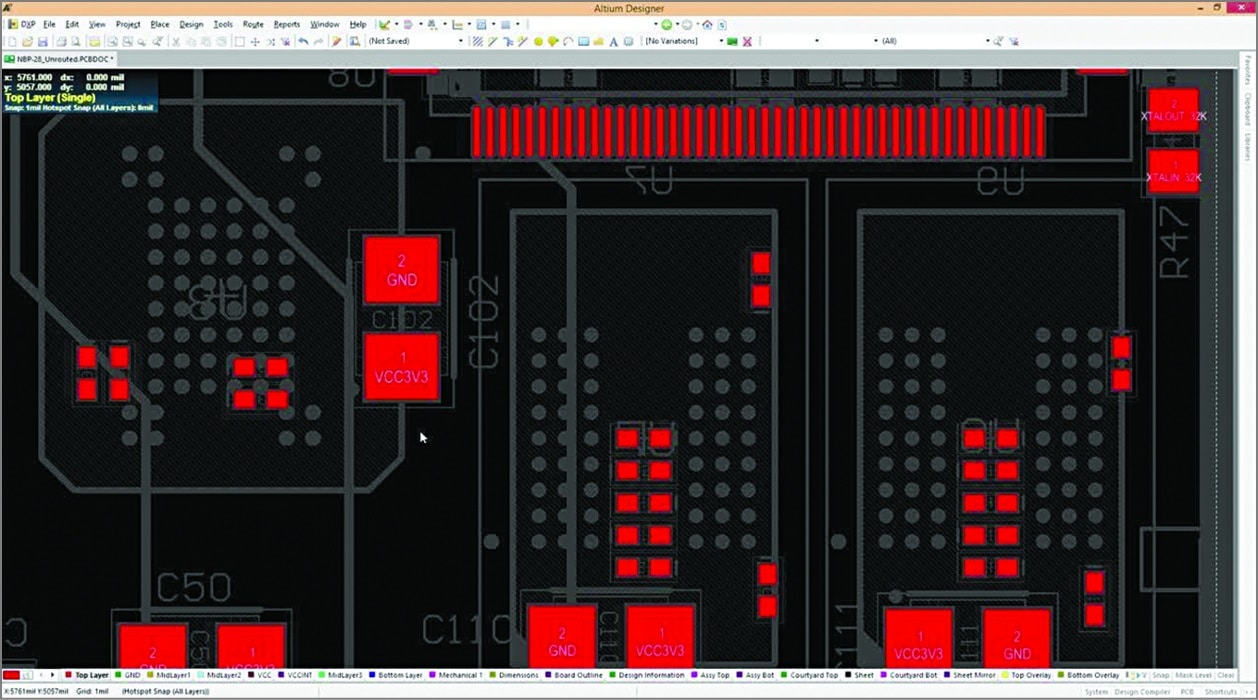This screenshot has width=1258, height=700.
Task: Select the Place Pad round icon
Action: point(538,42)
